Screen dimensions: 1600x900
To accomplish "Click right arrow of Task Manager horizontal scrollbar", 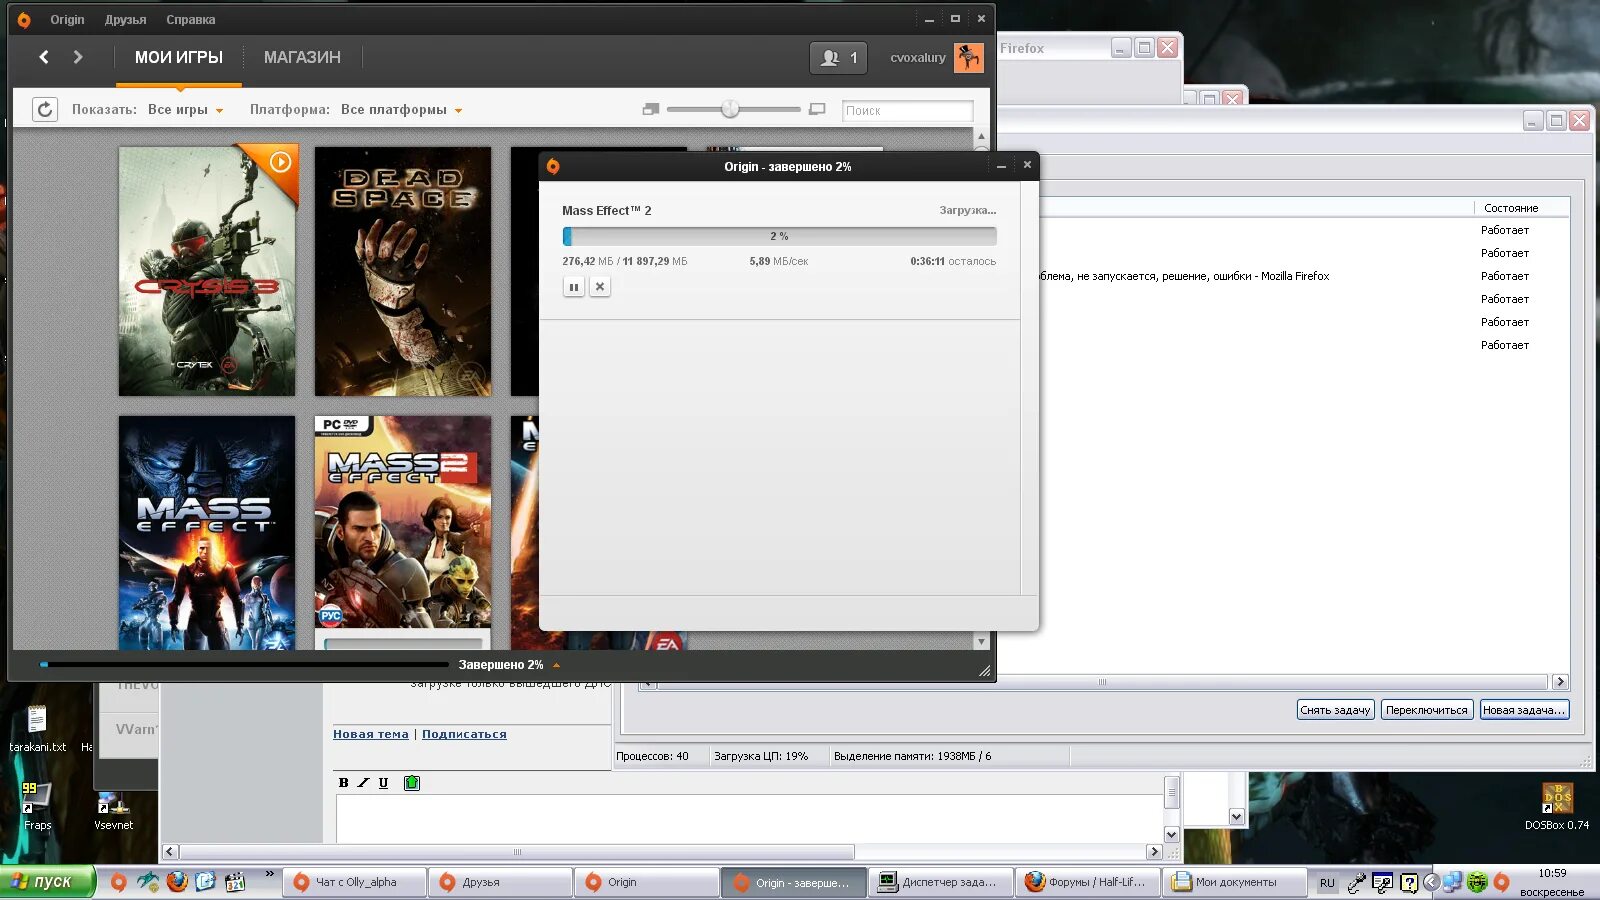I will pyautogui.click(x=1560, y=682).
